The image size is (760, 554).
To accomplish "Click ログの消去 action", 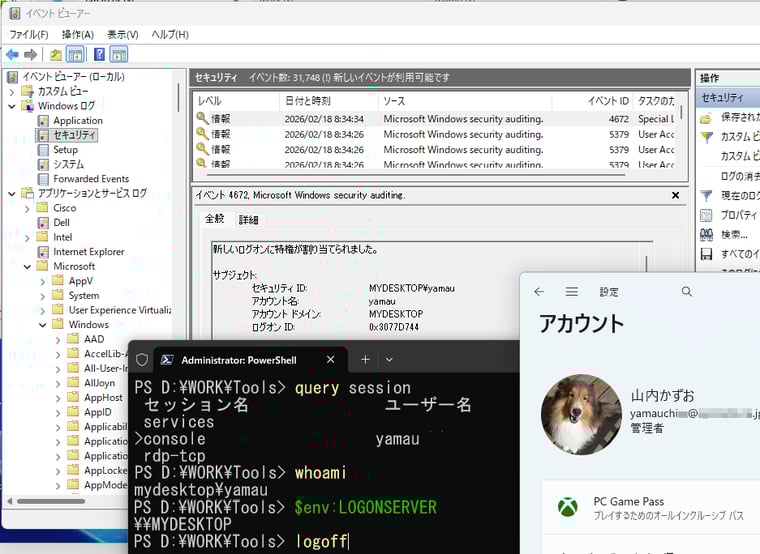I will 740,176.
